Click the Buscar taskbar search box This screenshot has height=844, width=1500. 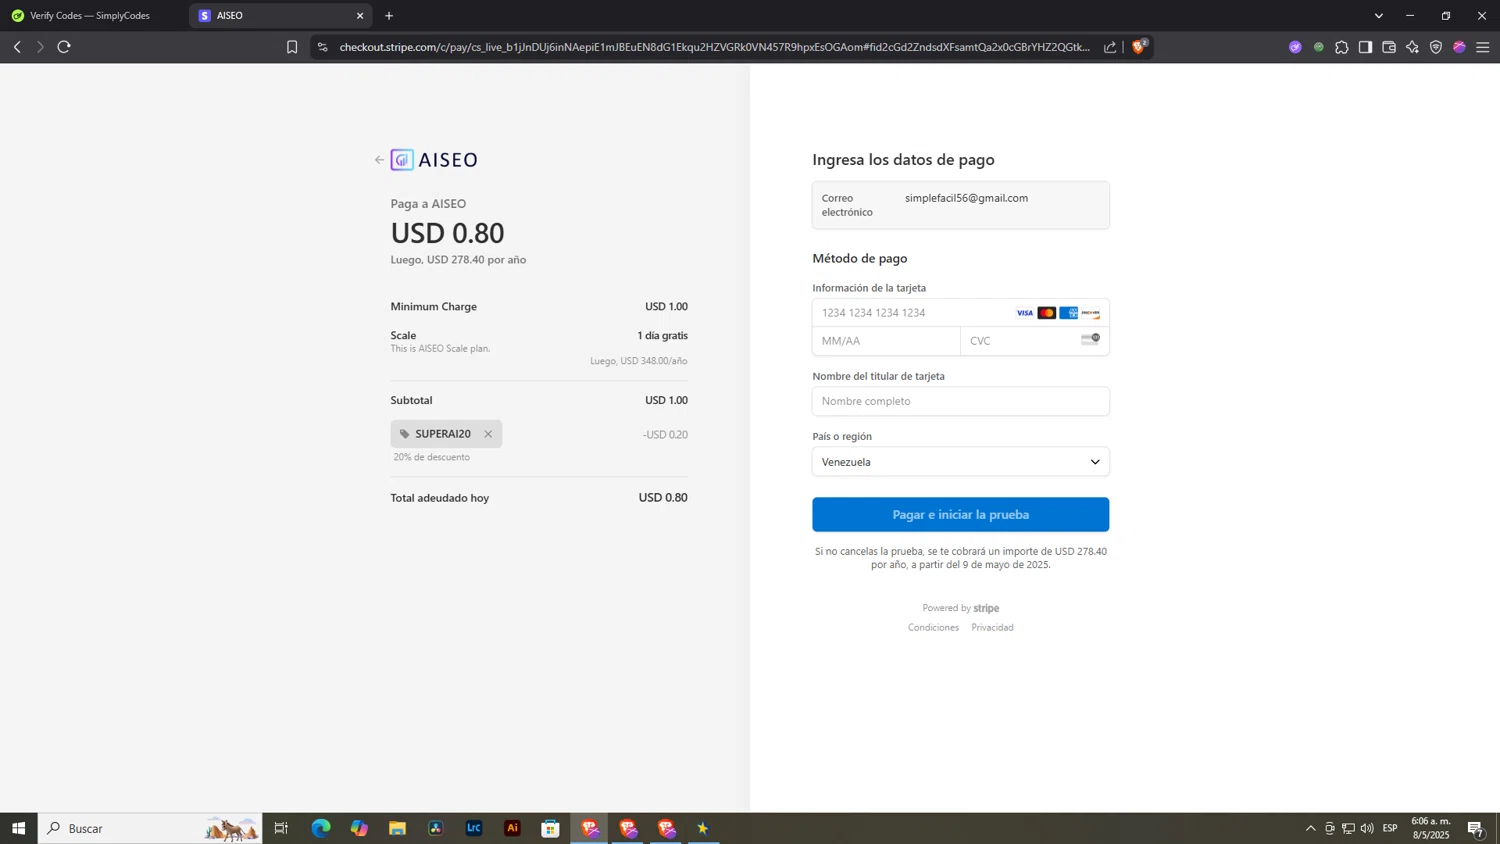pos(150,828)
